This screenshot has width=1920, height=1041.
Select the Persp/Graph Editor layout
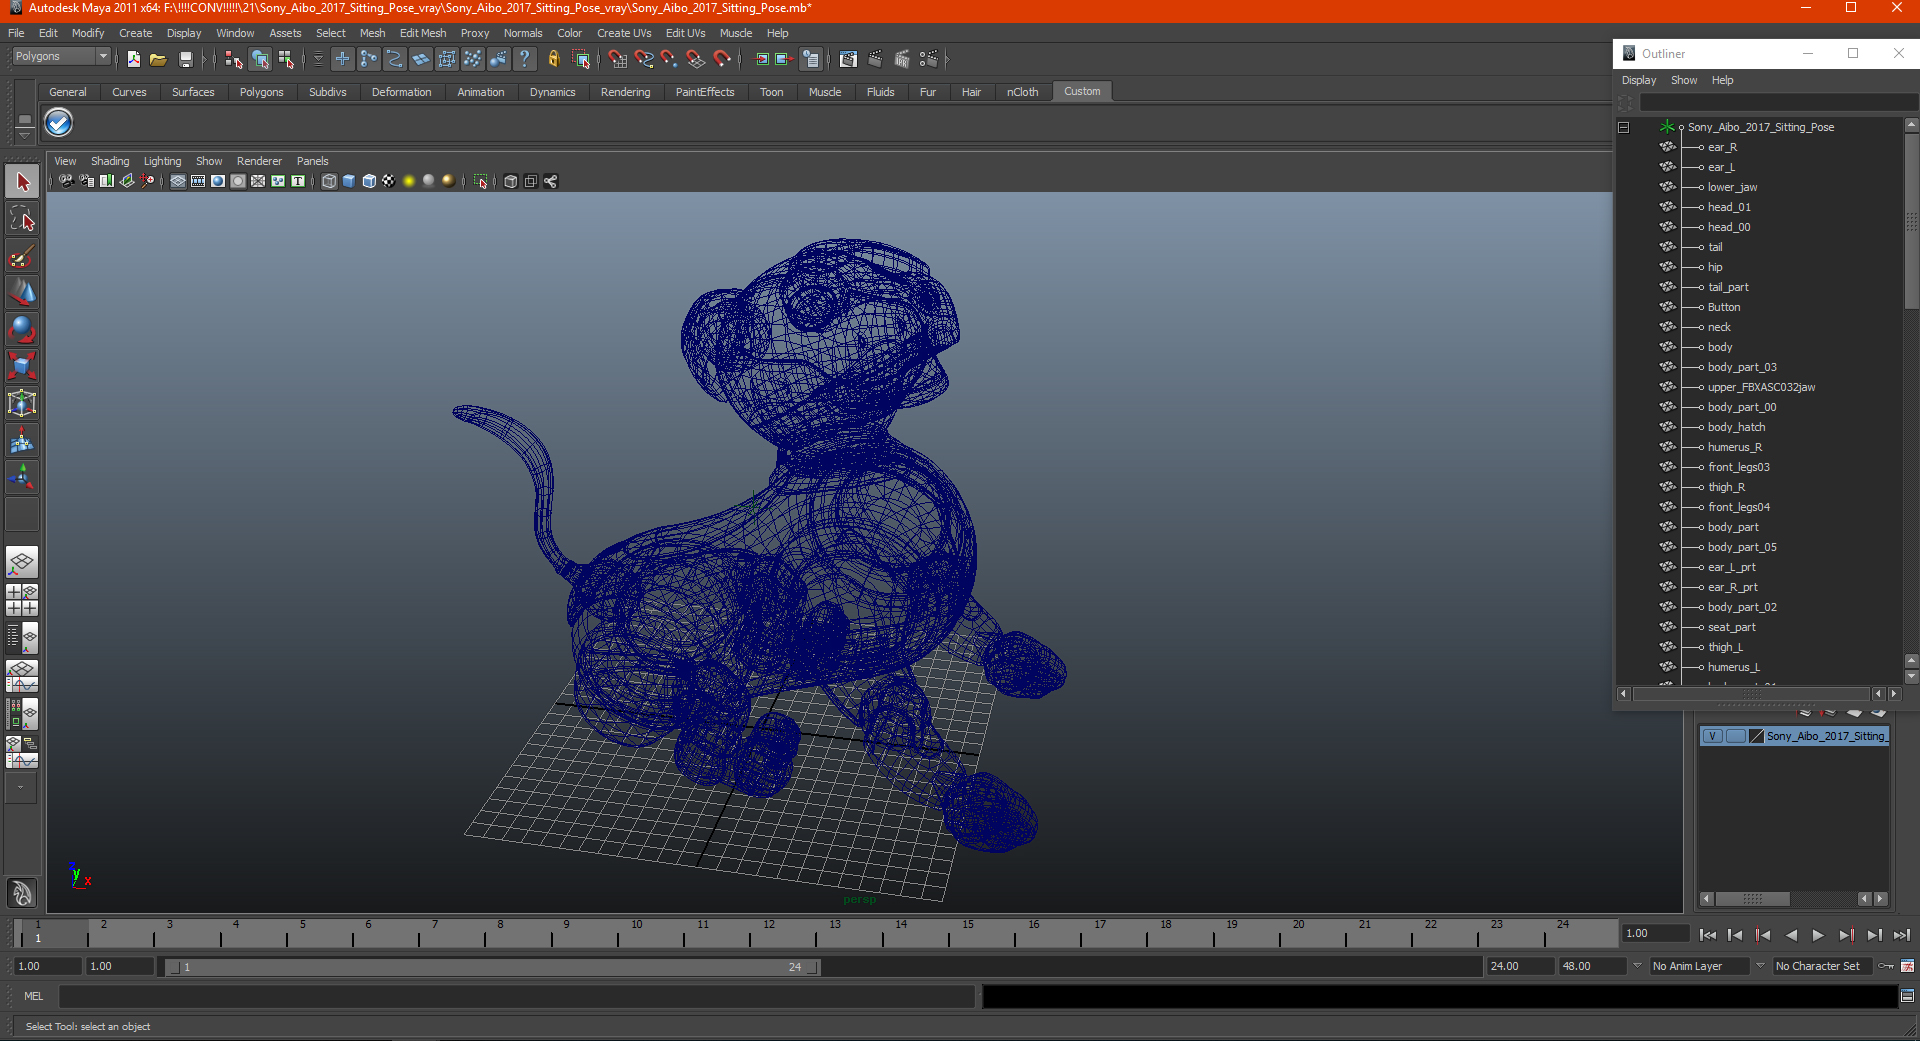(x=22, y=676)
